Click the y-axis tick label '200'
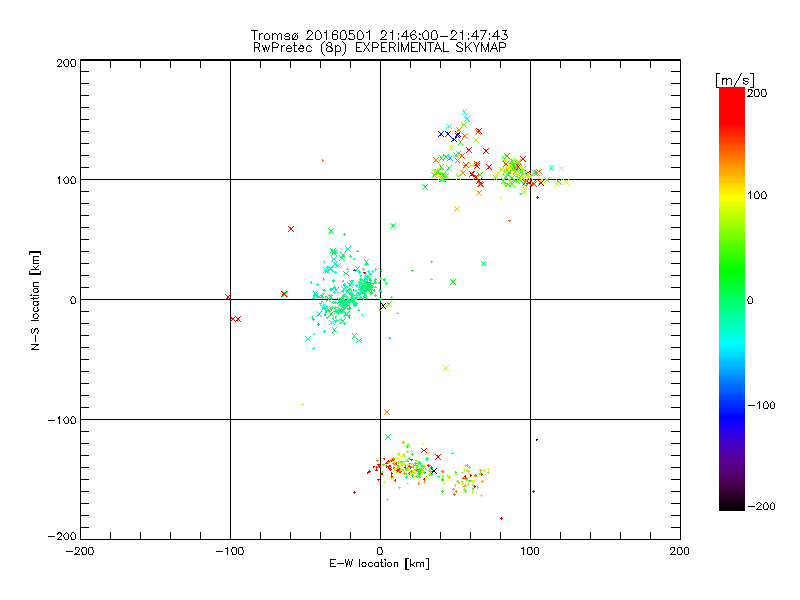This screenshot has height=600, width=800. [66, 63]
